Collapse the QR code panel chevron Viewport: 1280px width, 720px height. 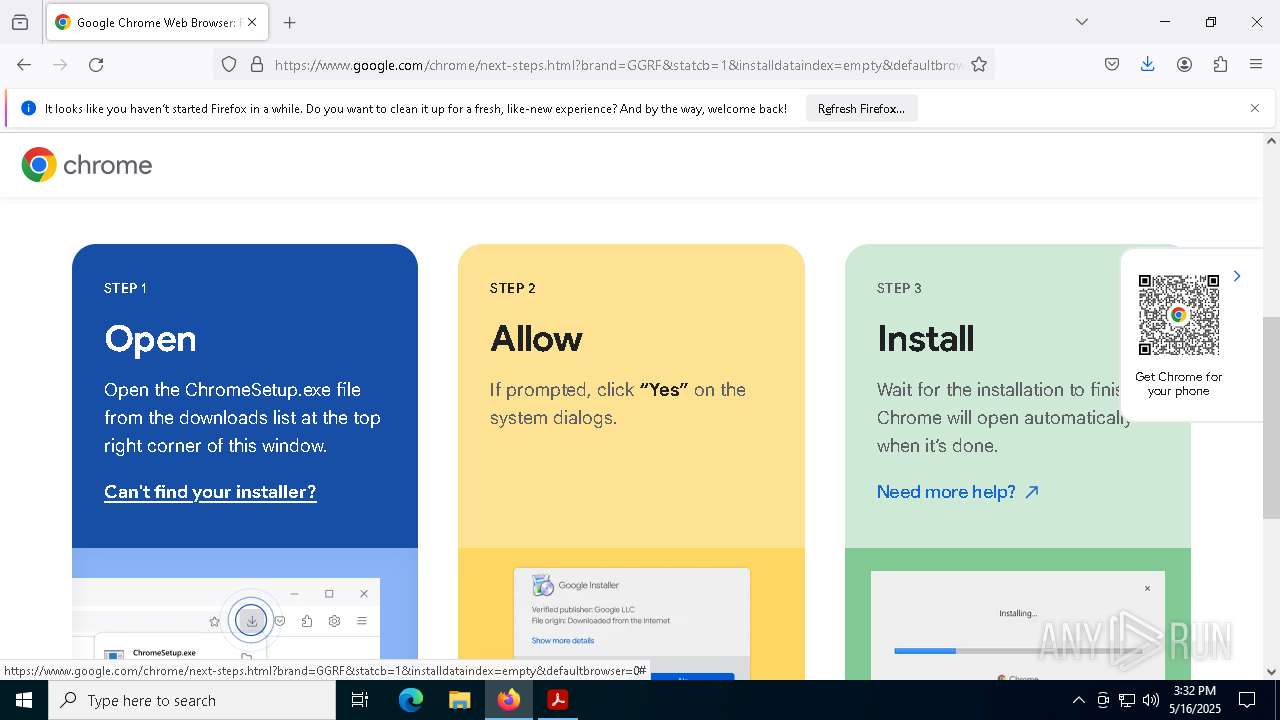pos(1237,276)
